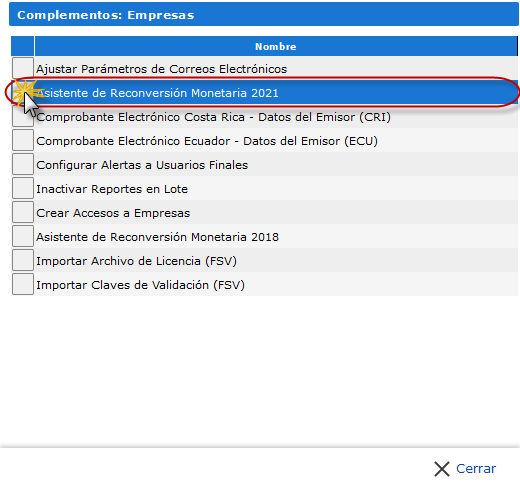520x489 pixels.
Task: Click the Nombre column header
Action: tap(276, 46)
